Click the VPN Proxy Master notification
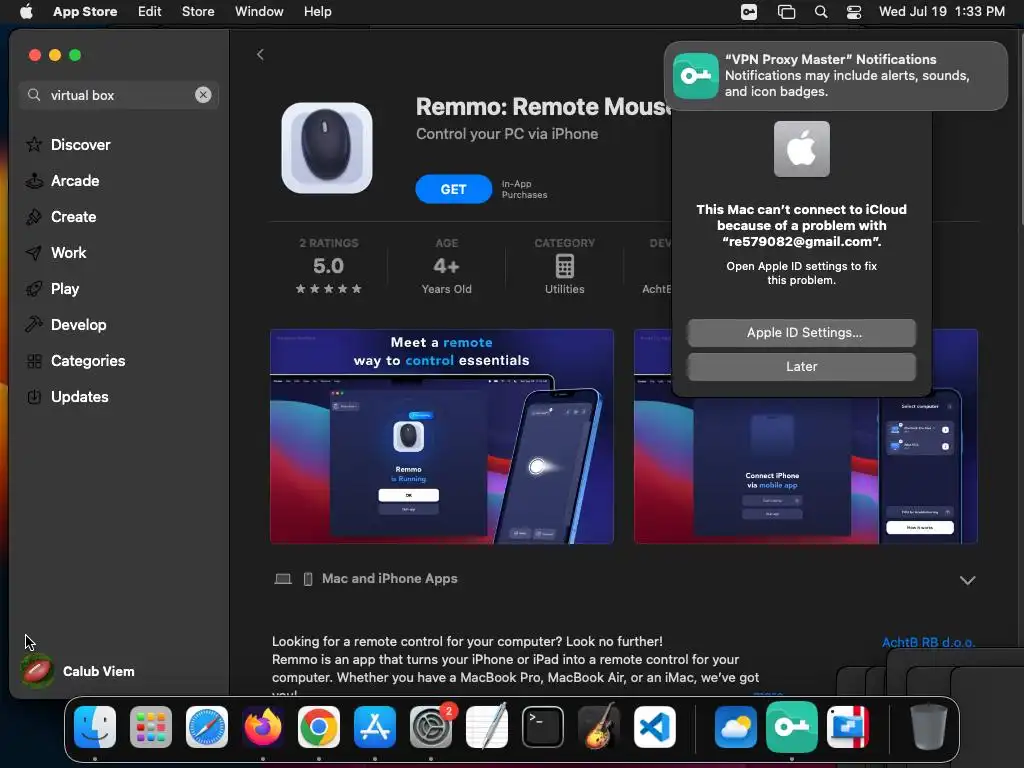 tap(835, 76)
